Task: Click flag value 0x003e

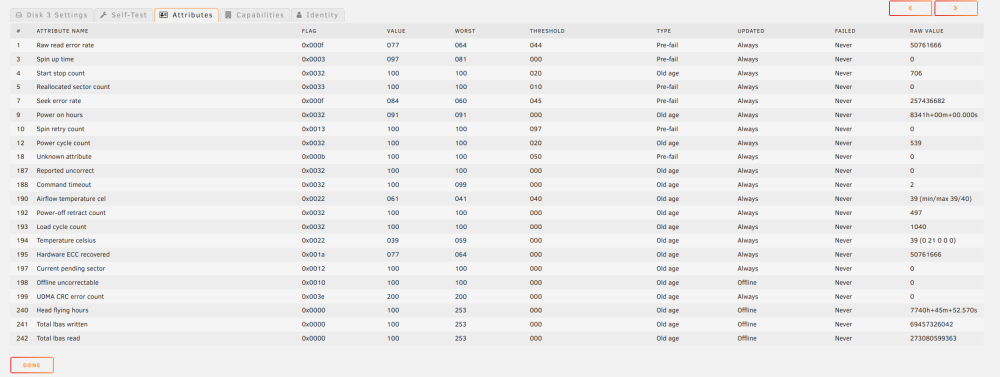Action: 313,297
